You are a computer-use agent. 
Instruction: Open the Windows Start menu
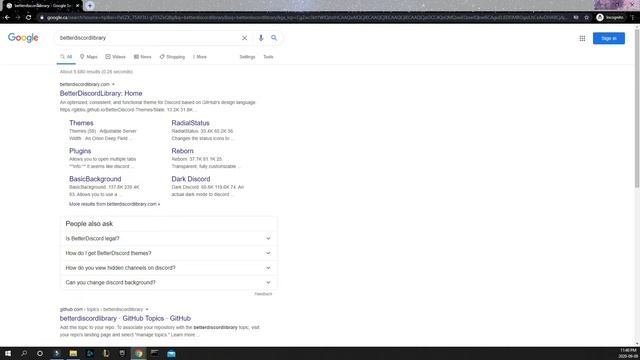click(x=8, y=353)
